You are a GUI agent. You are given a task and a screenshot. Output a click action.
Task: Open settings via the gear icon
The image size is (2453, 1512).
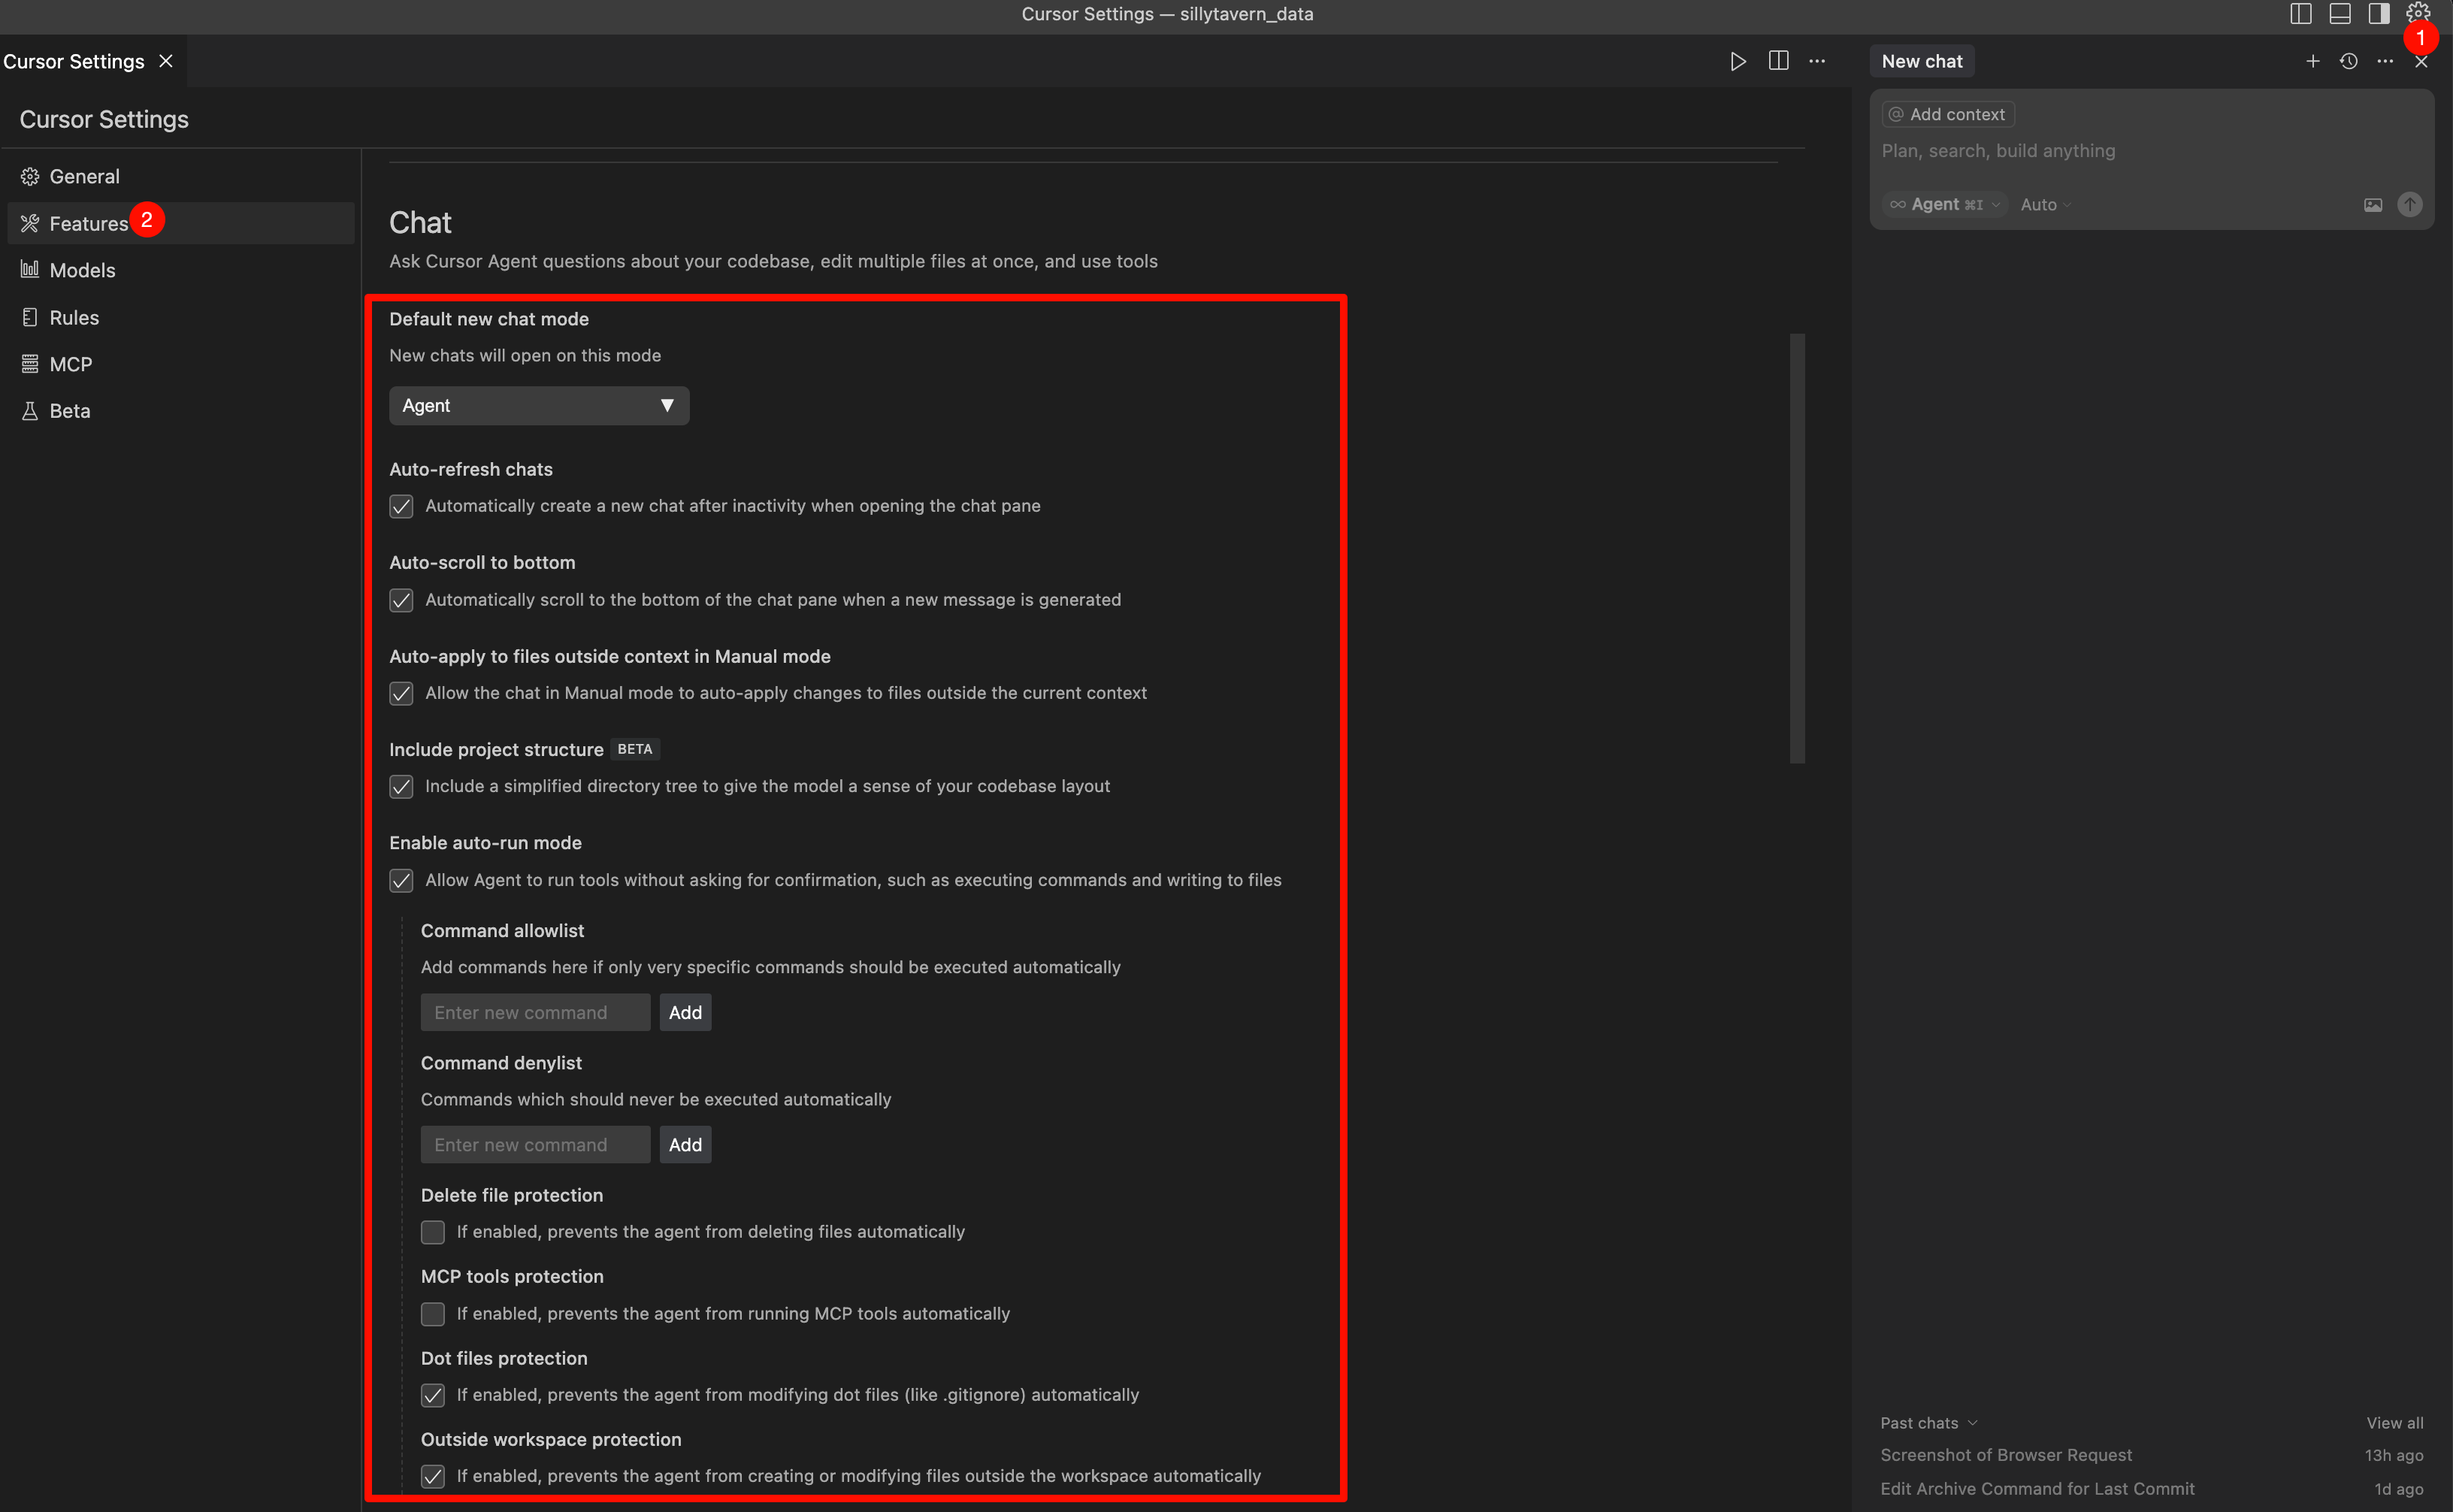[2417, 13]
